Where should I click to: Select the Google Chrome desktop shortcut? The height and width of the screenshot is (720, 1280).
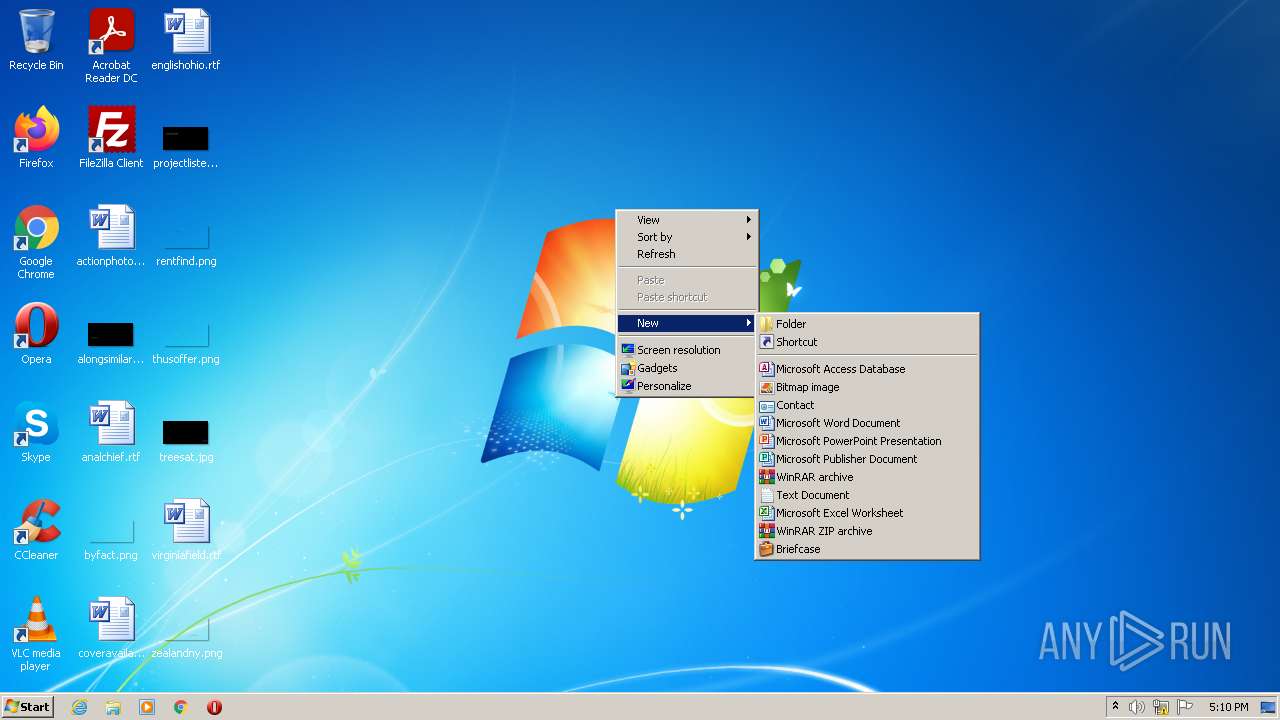[36, 242]
